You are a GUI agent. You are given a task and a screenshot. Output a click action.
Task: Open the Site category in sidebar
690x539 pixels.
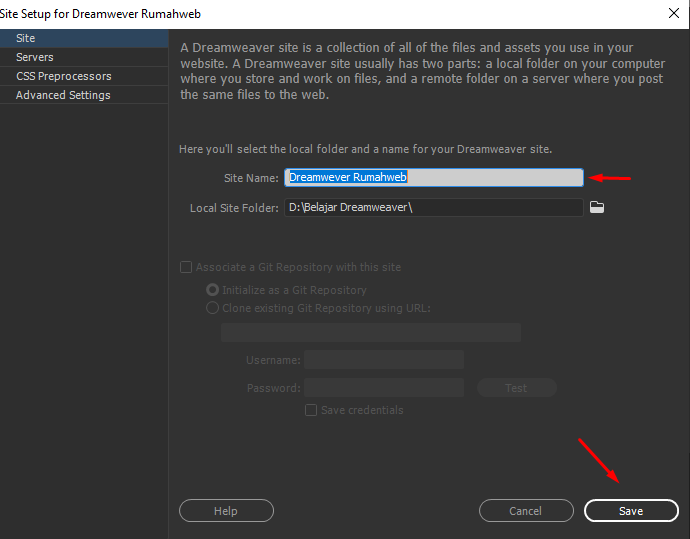(84, 38)
